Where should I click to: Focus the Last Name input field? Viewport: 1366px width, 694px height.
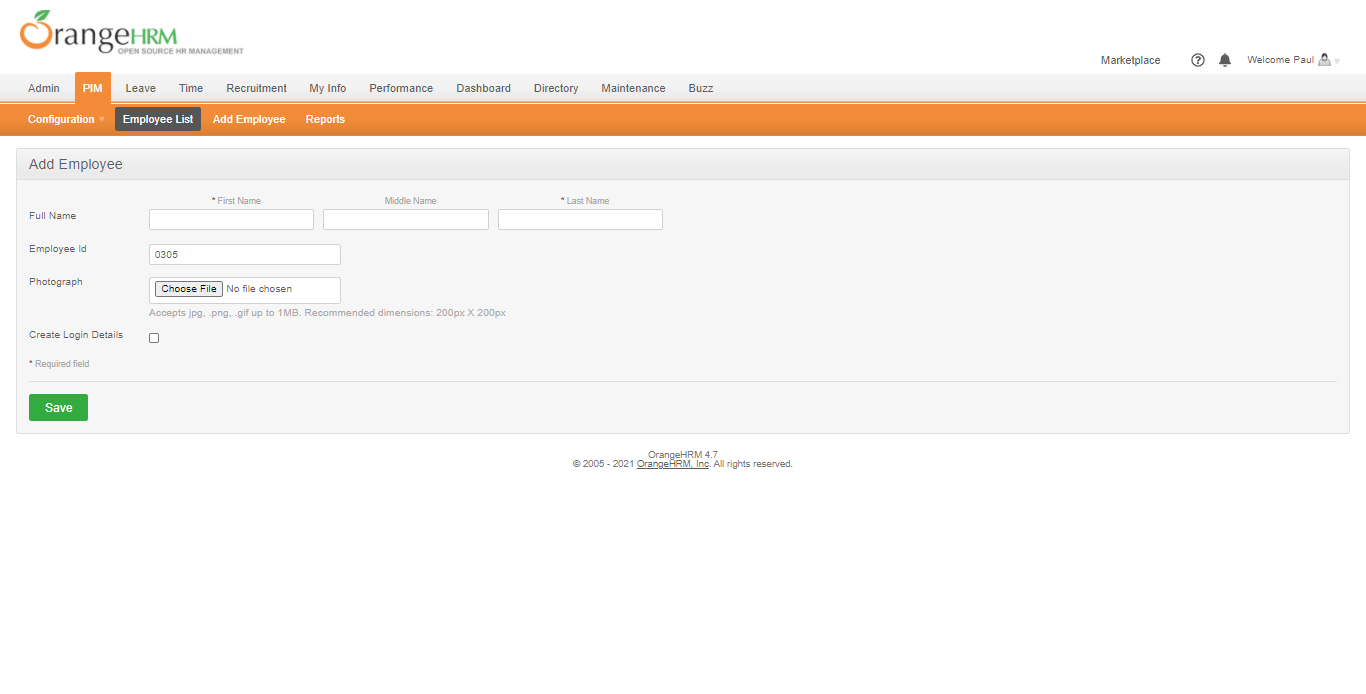click(x=580, y=219)
